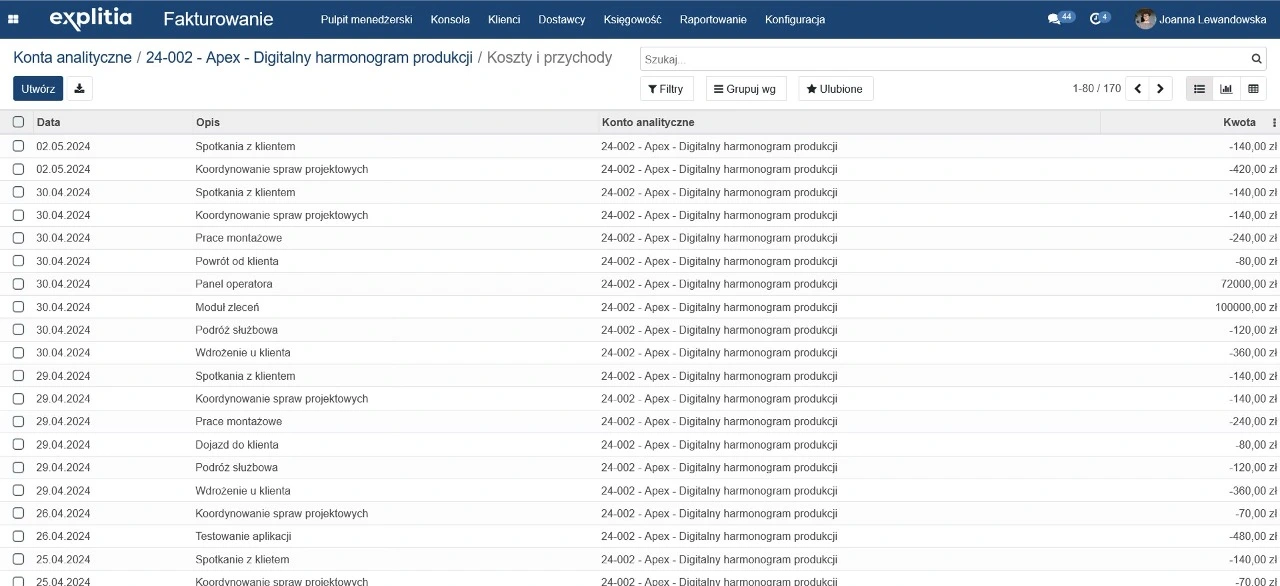This screenshot has height=586, width=1280.
Task: Select the 02.05.2024 Koordynowanie spraw projektowych row checkbox
Action: (18, 169)
